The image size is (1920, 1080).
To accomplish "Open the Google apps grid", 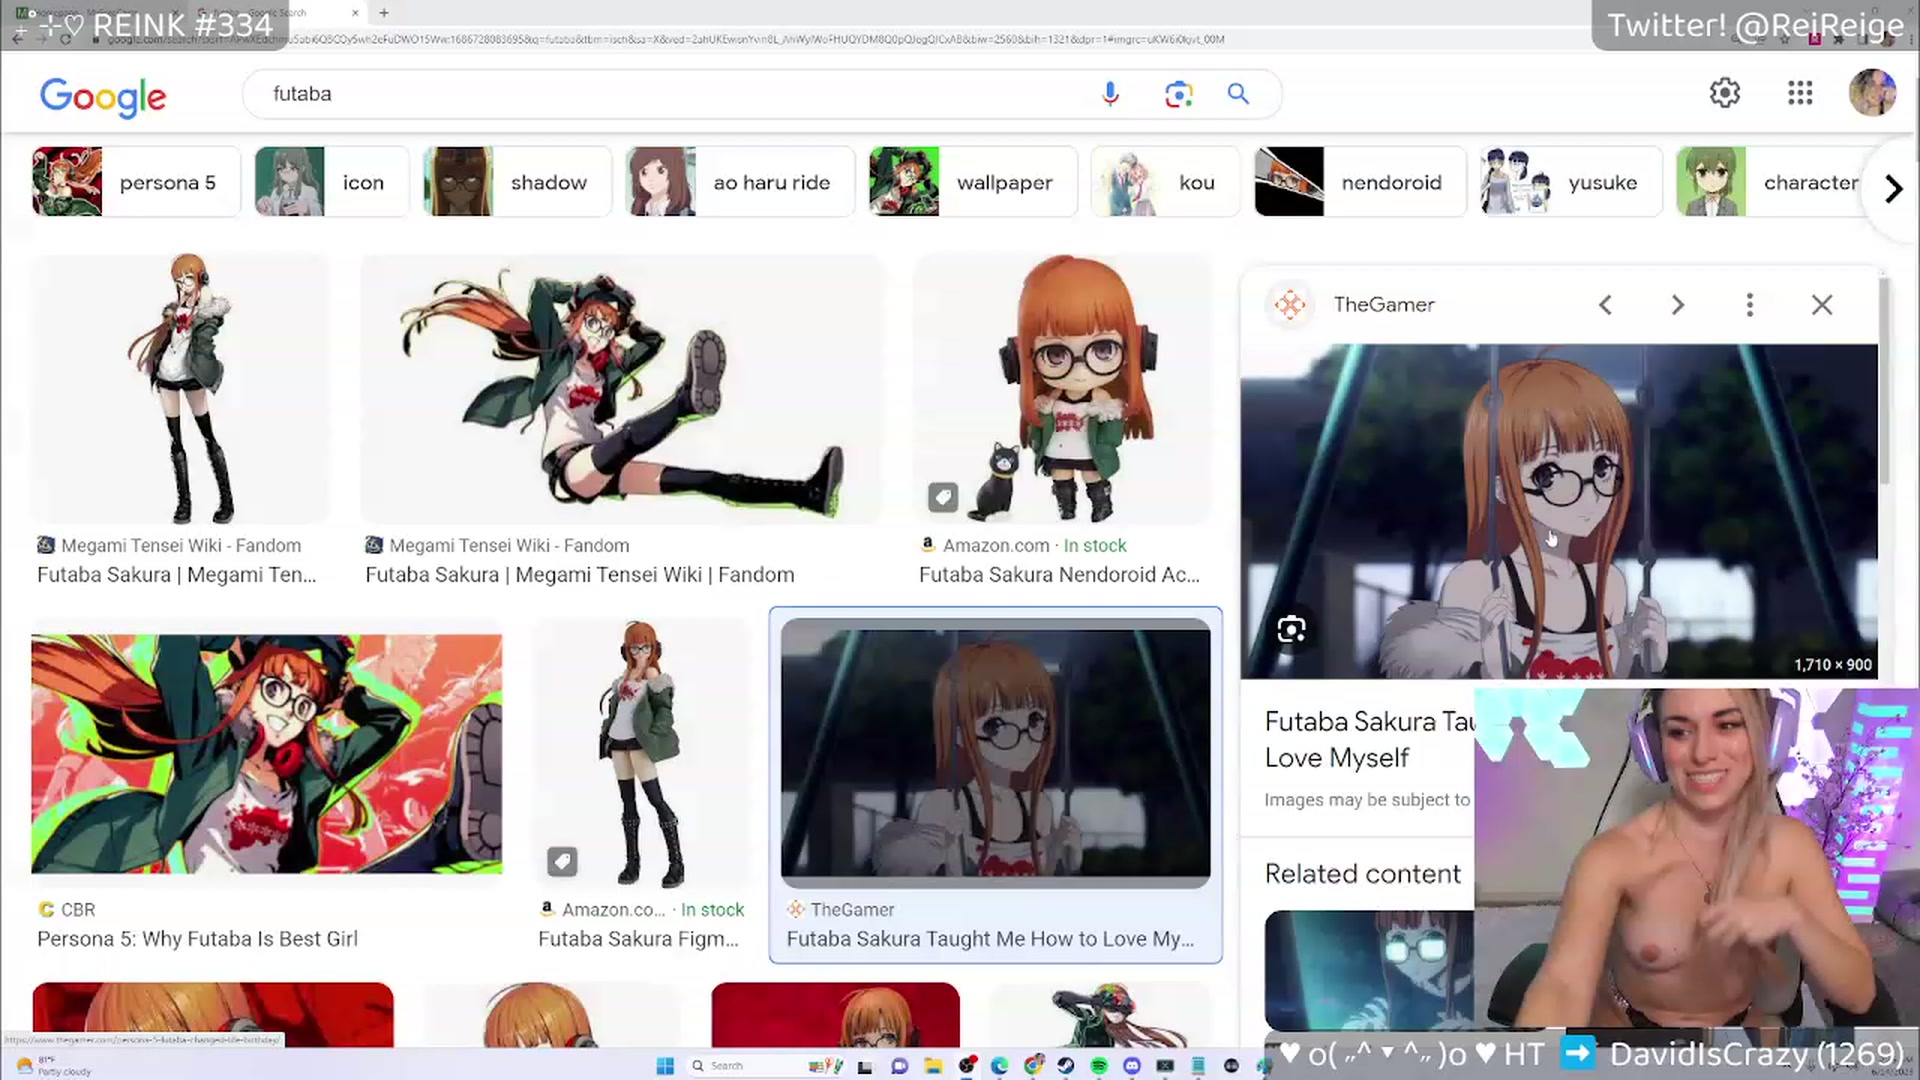I will (1800, 93).
